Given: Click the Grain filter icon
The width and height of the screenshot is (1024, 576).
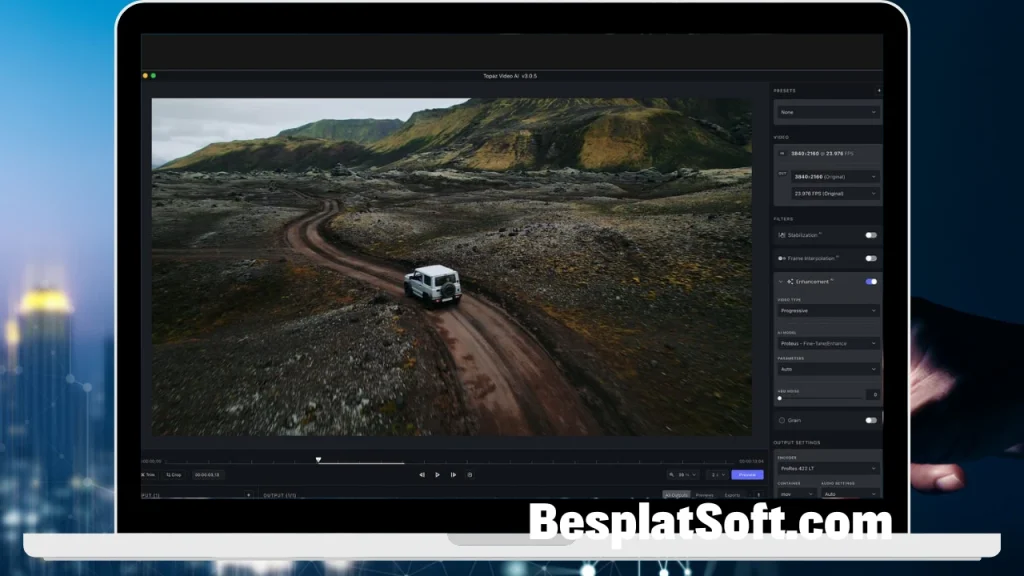Looking at the screenshot, I should click(782, 420).
